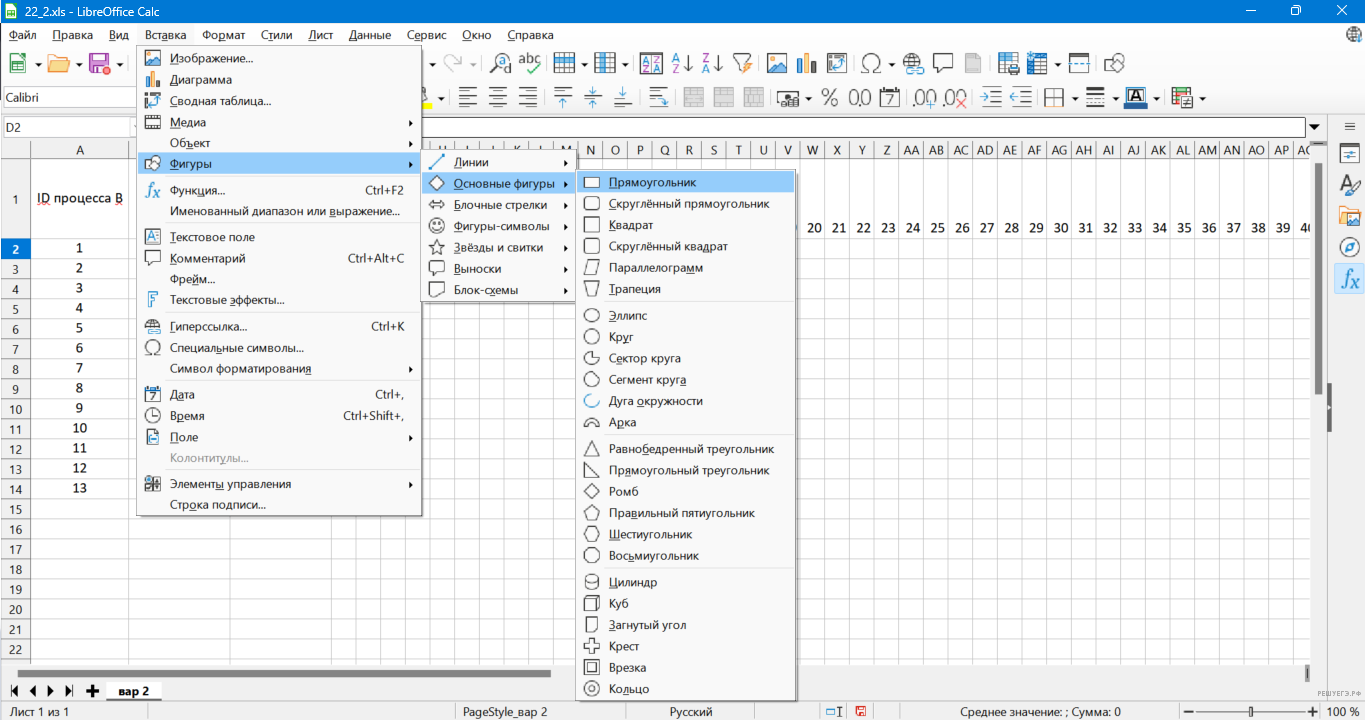1365x720 pixels.
Task: Expand the Блочные стрелки submenu
Action: [499, 205]
